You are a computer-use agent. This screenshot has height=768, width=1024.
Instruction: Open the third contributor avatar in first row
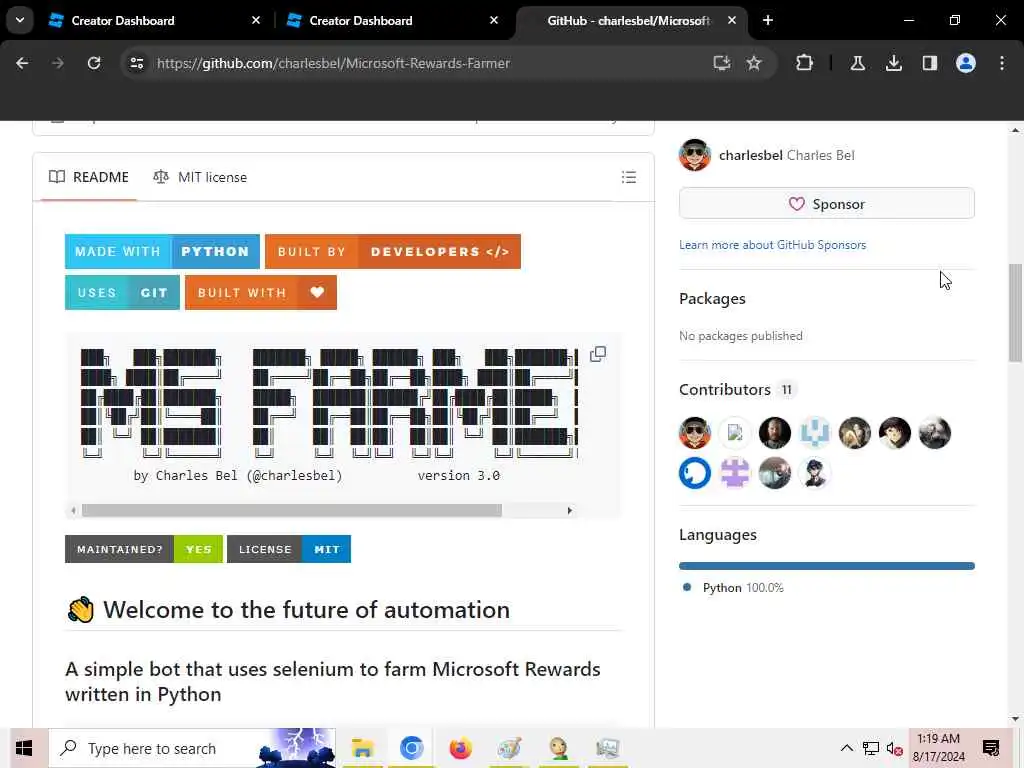click(x=775, y=433)
